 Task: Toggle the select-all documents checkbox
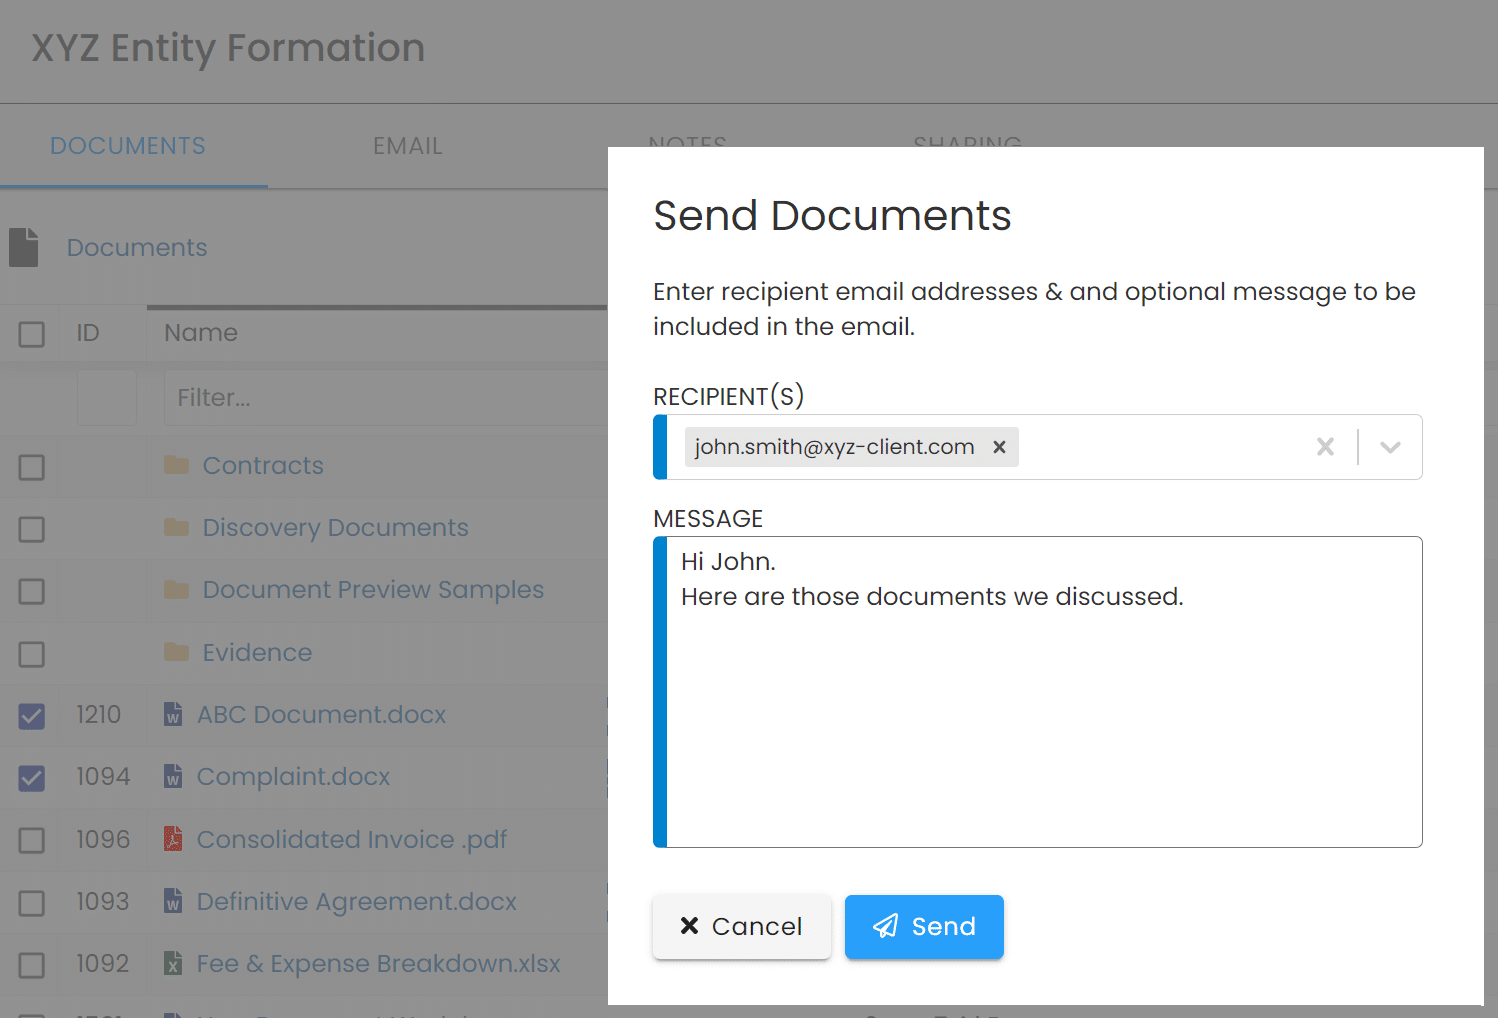[x=32, y=334]
